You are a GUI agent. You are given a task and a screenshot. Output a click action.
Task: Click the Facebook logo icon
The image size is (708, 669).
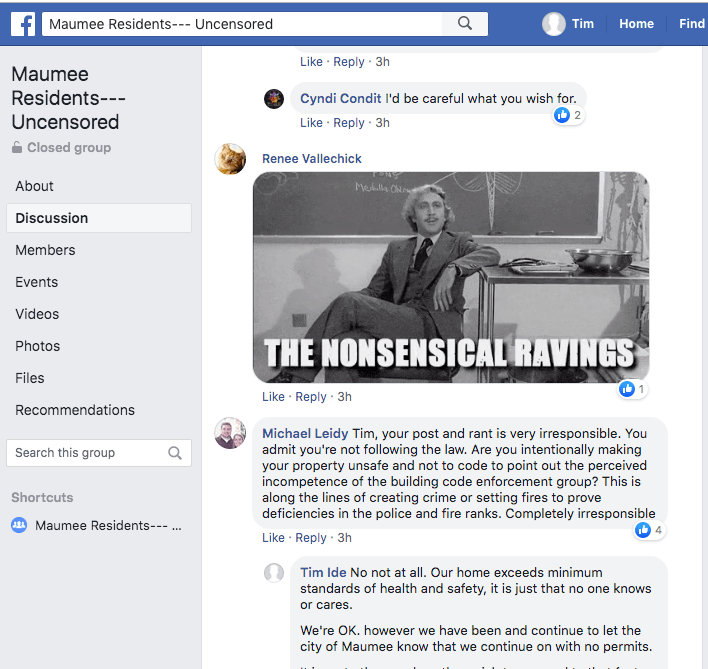click(23, 23)
